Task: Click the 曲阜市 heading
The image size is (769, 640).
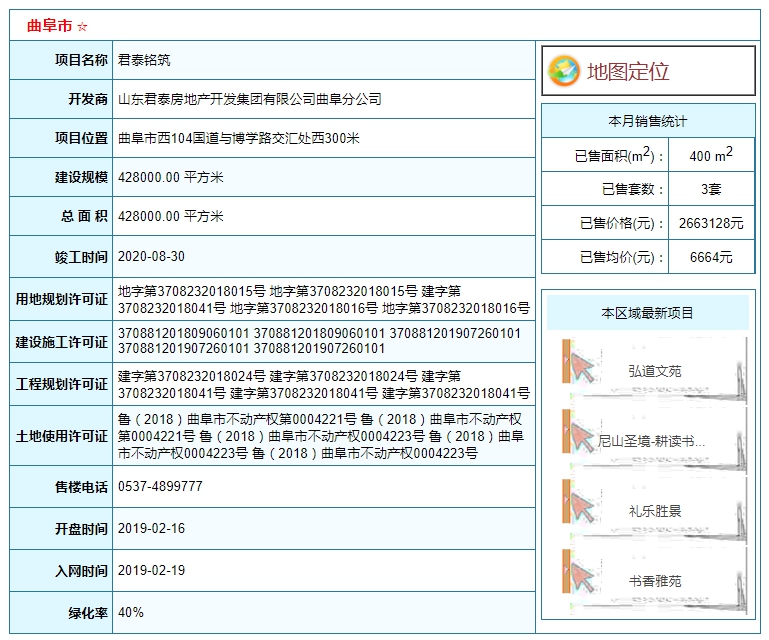Action: pos(50,26)
